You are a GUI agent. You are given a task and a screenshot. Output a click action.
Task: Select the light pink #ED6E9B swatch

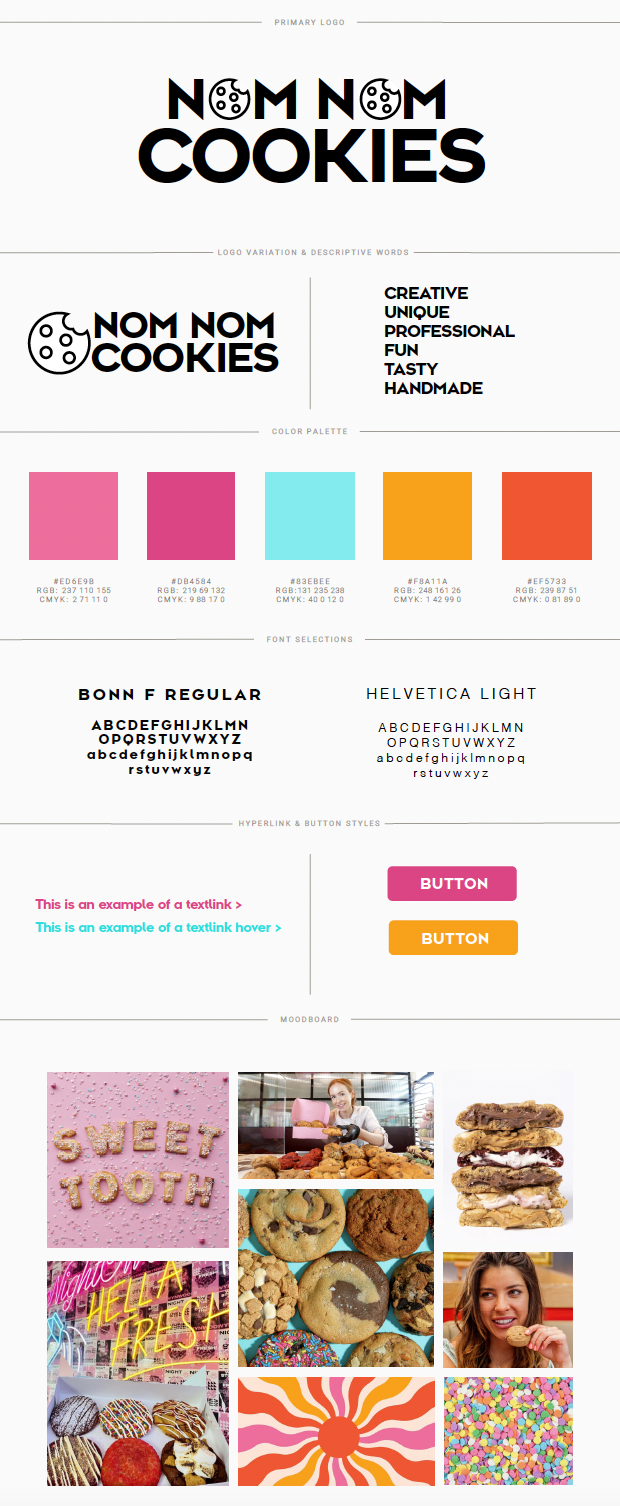point(73,516)
